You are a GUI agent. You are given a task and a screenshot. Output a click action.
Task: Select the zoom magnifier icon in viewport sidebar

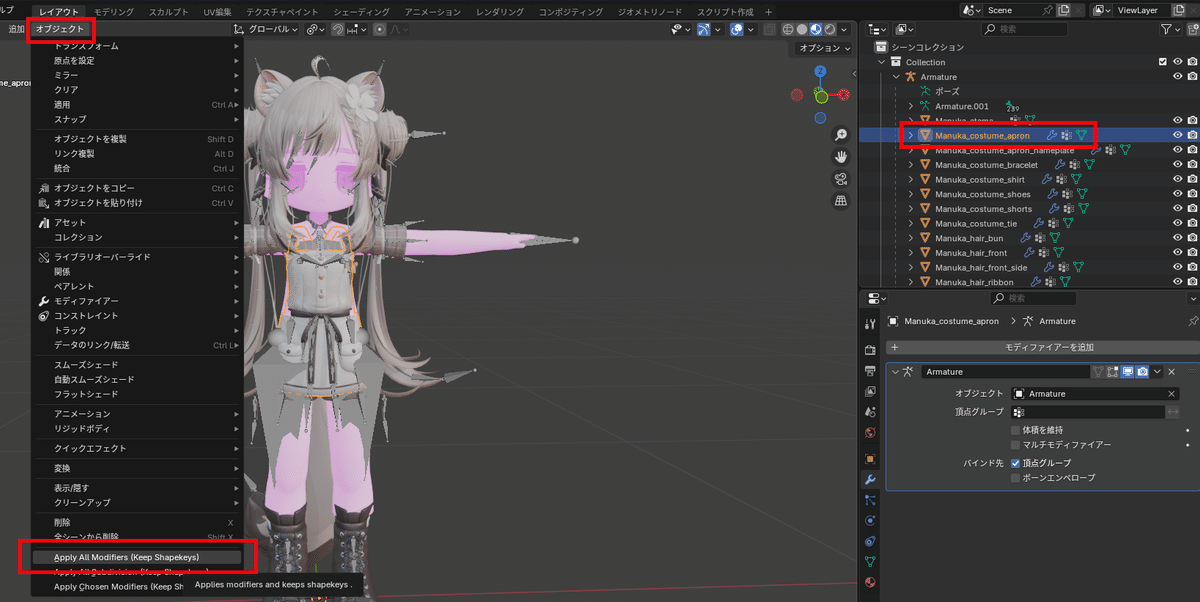(839, 135)
